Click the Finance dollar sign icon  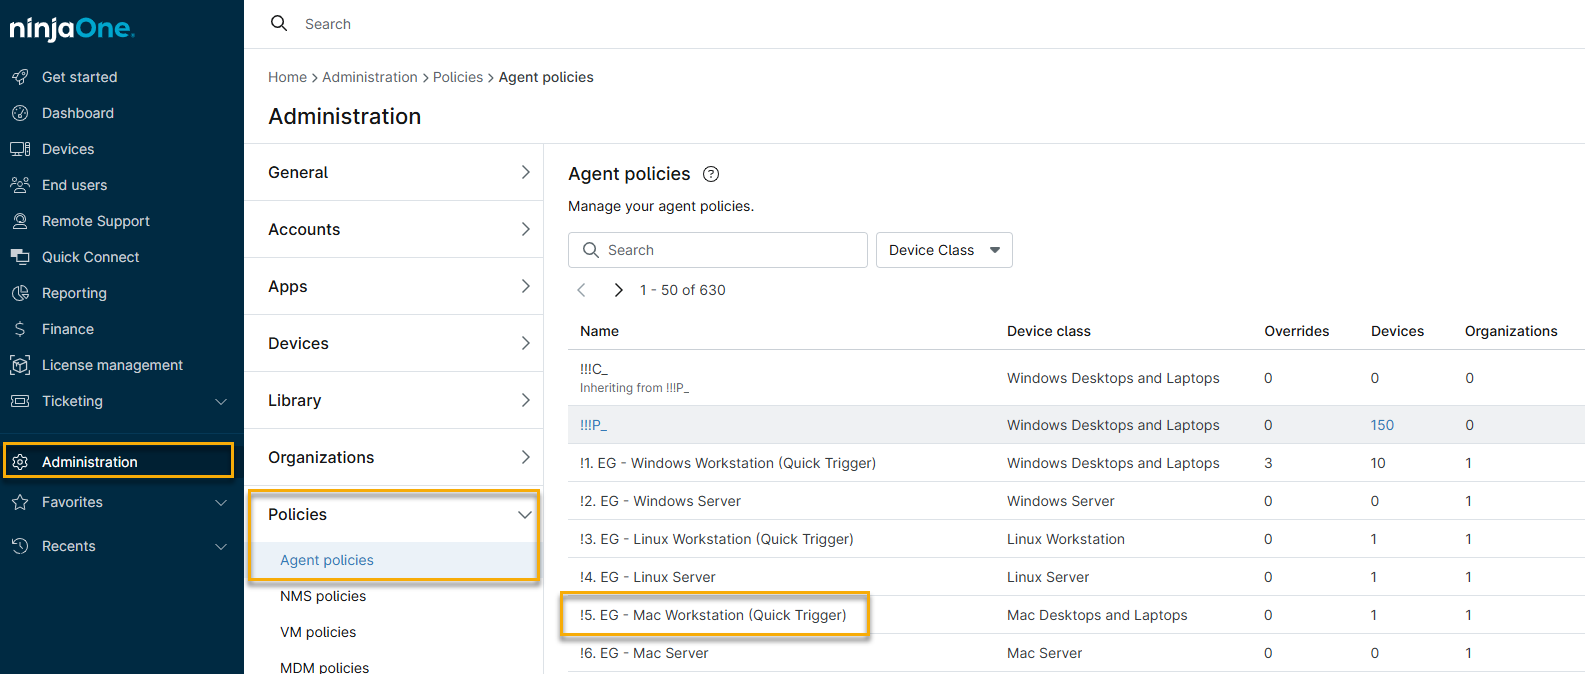coord(20,329)
